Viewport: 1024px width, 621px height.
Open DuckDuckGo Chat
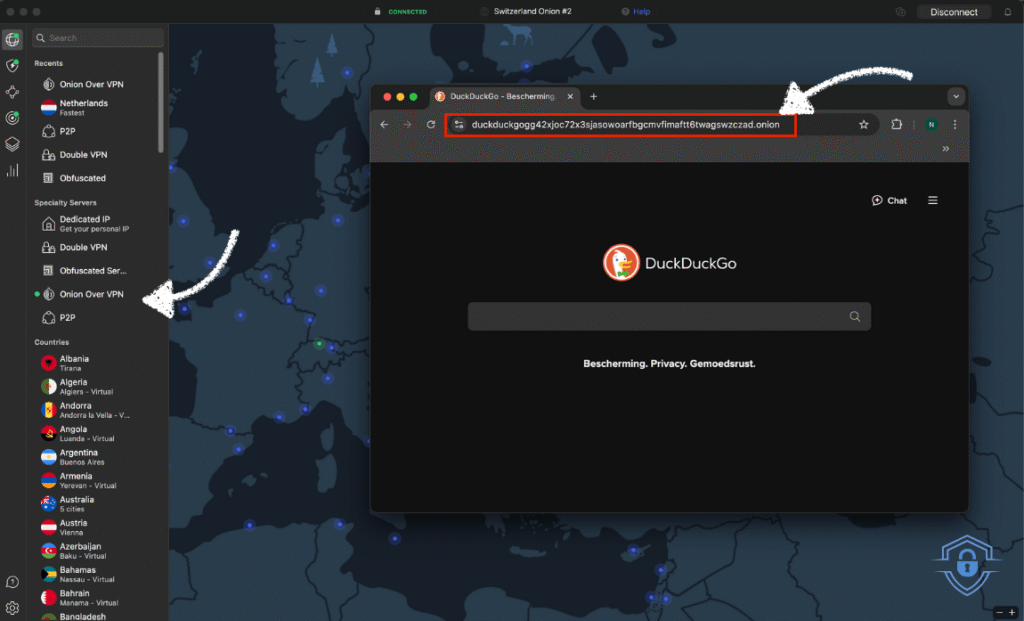(x=889, y=200)
